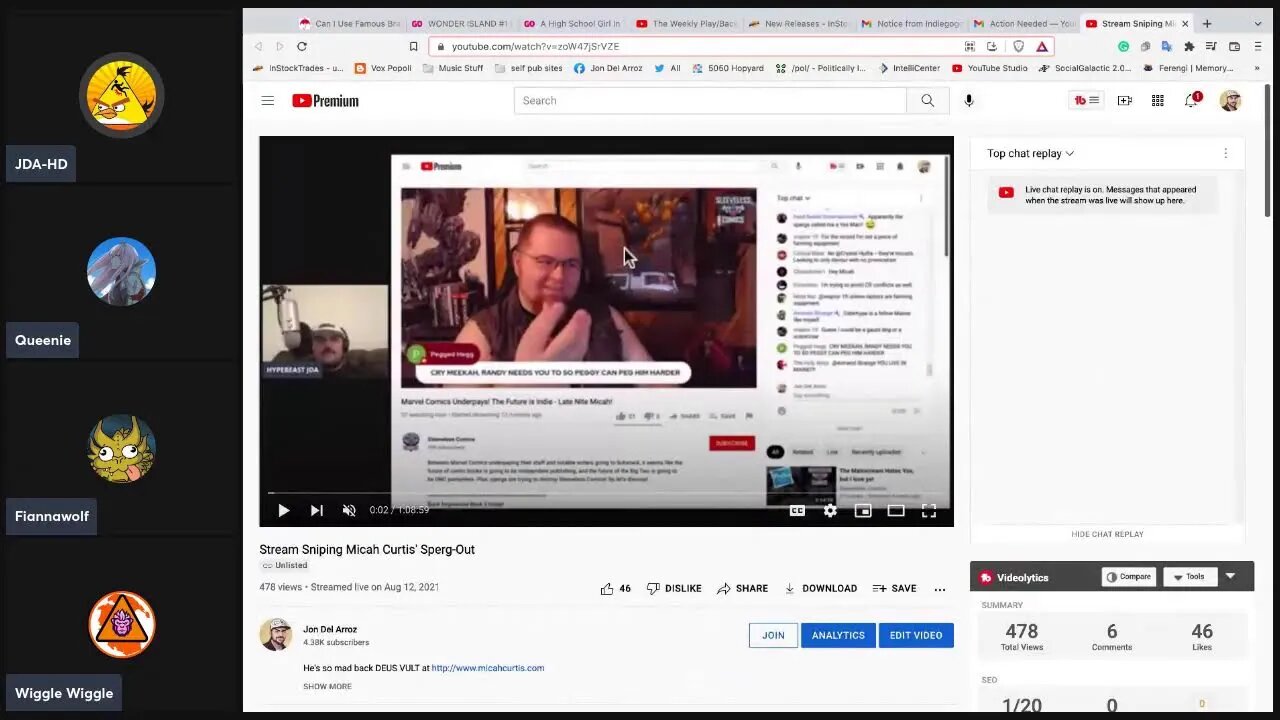Switch to Notice from Indiegogo tab

tap(912, 23)
